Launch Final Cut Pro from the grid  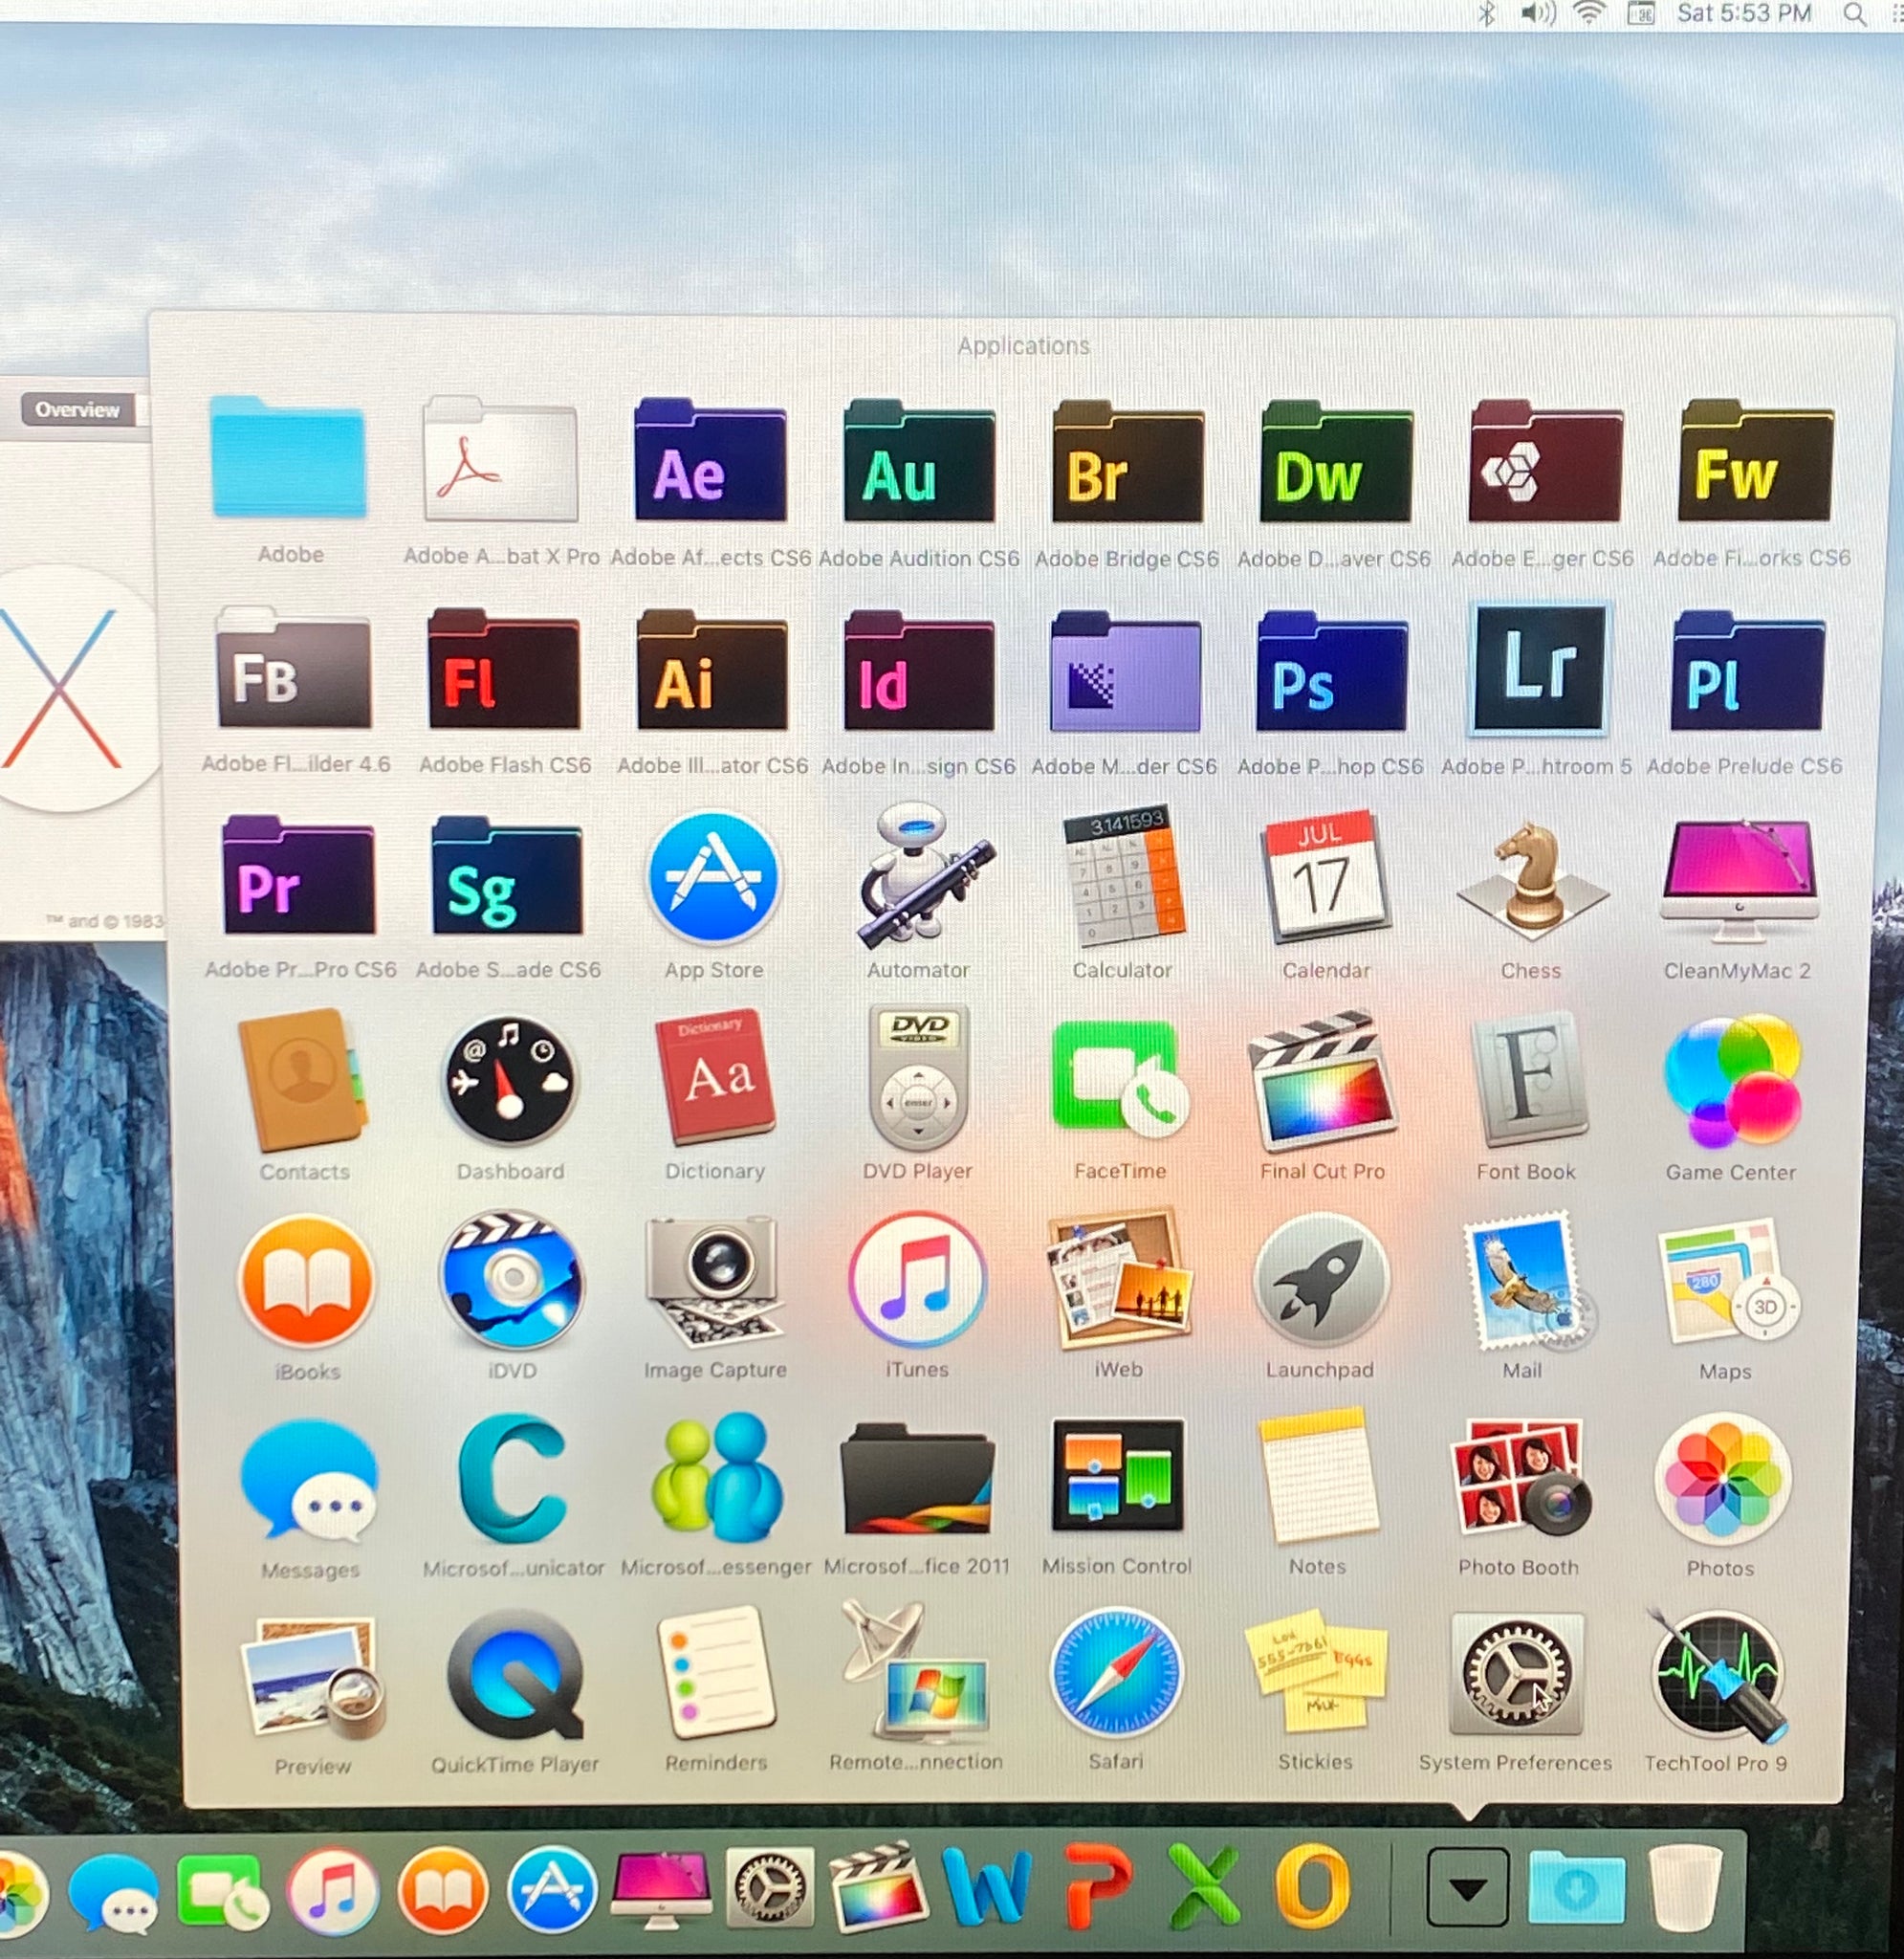1322,1081
